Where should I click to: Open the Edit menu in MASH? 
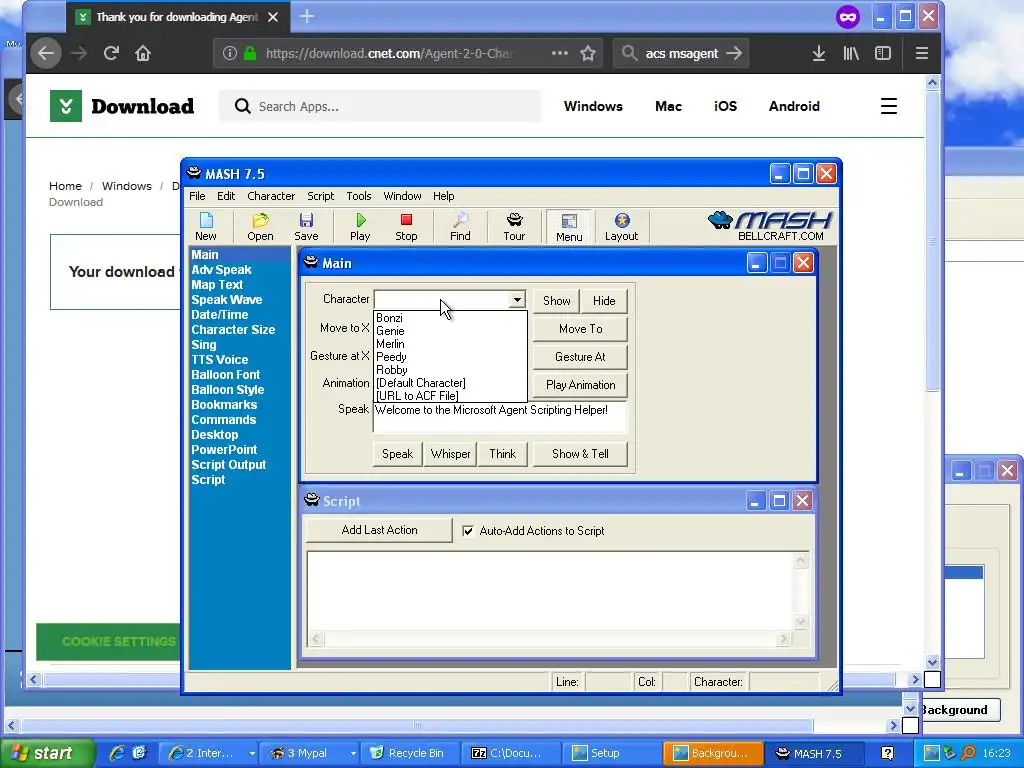(226, 196)
